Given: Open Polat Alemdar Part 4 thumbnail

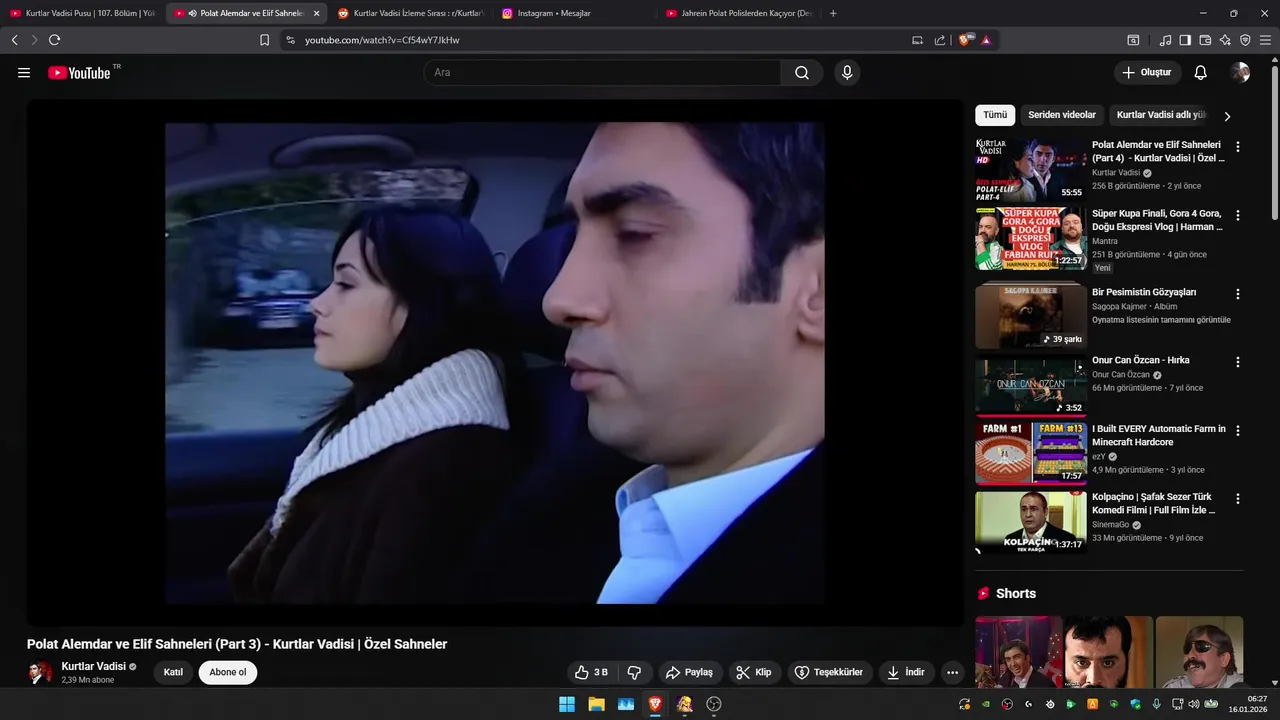Looking at the screenshot, I should click(1031, 170).
